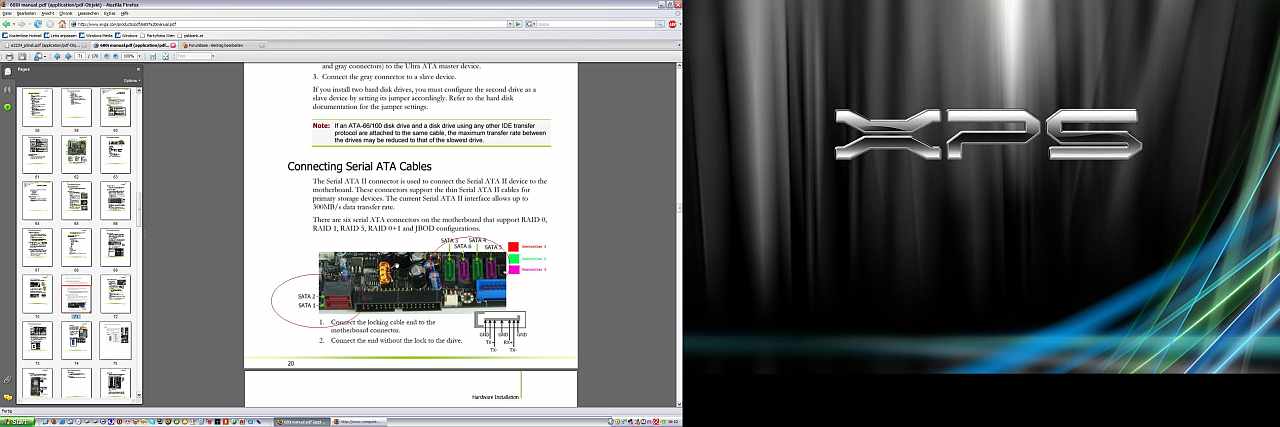Viewport: 1280px width, 427px height.
Task: Click the URL address bar
Action: 290,24
